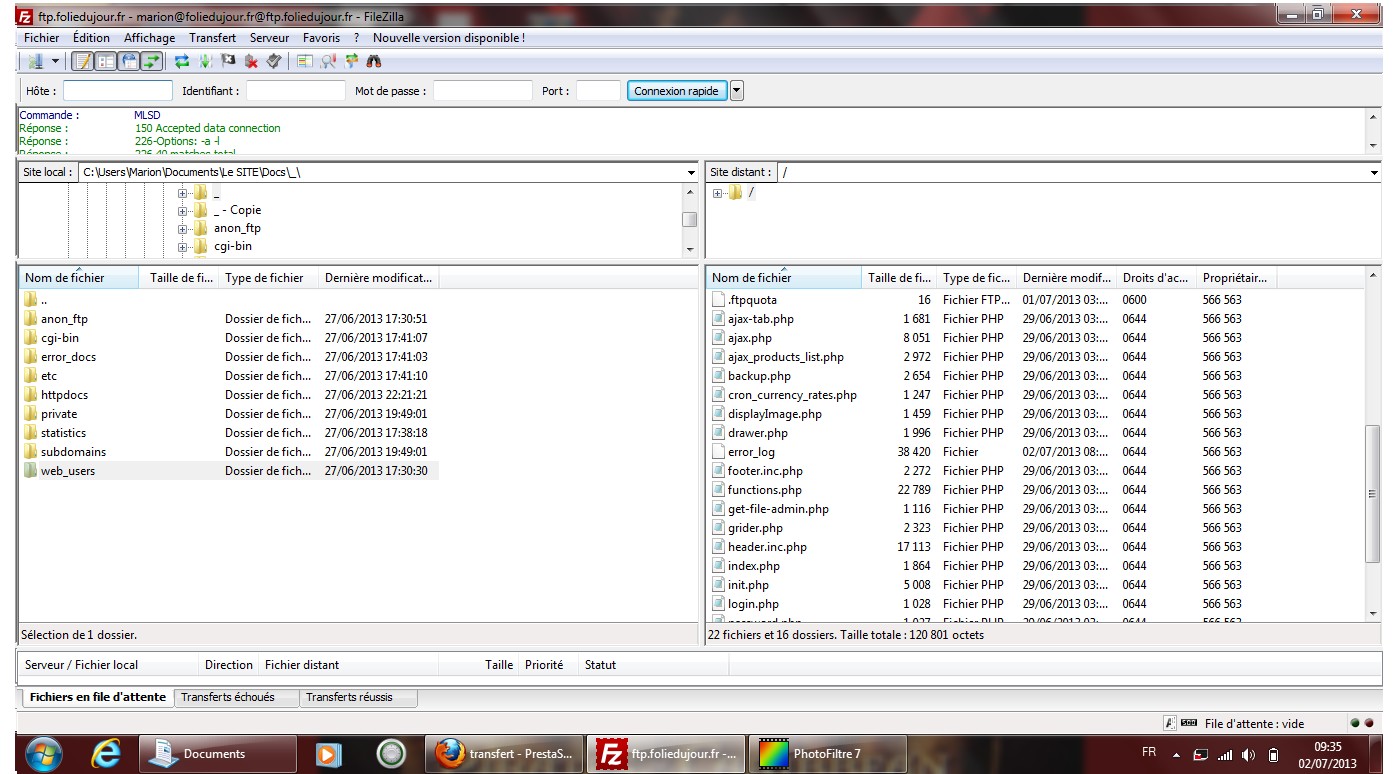Open filename filters magnifier icon
This screenshot has height=774, width=1400.
click(328, 62)
